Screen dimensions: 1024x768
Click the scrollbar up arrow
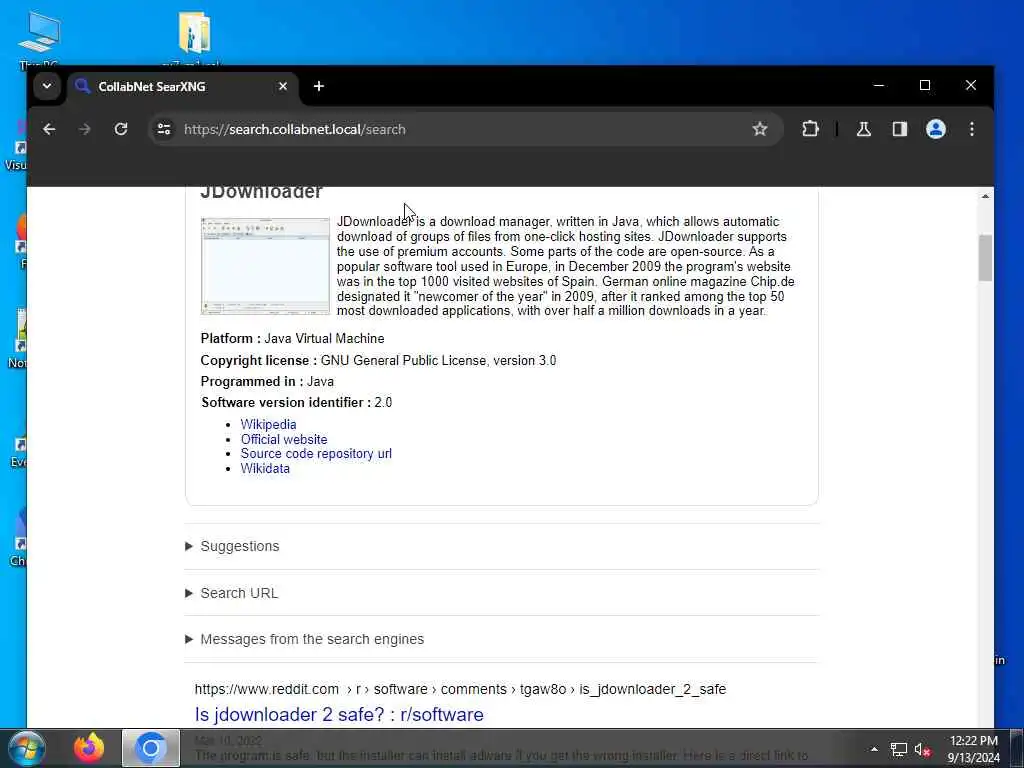click(985, 196)
